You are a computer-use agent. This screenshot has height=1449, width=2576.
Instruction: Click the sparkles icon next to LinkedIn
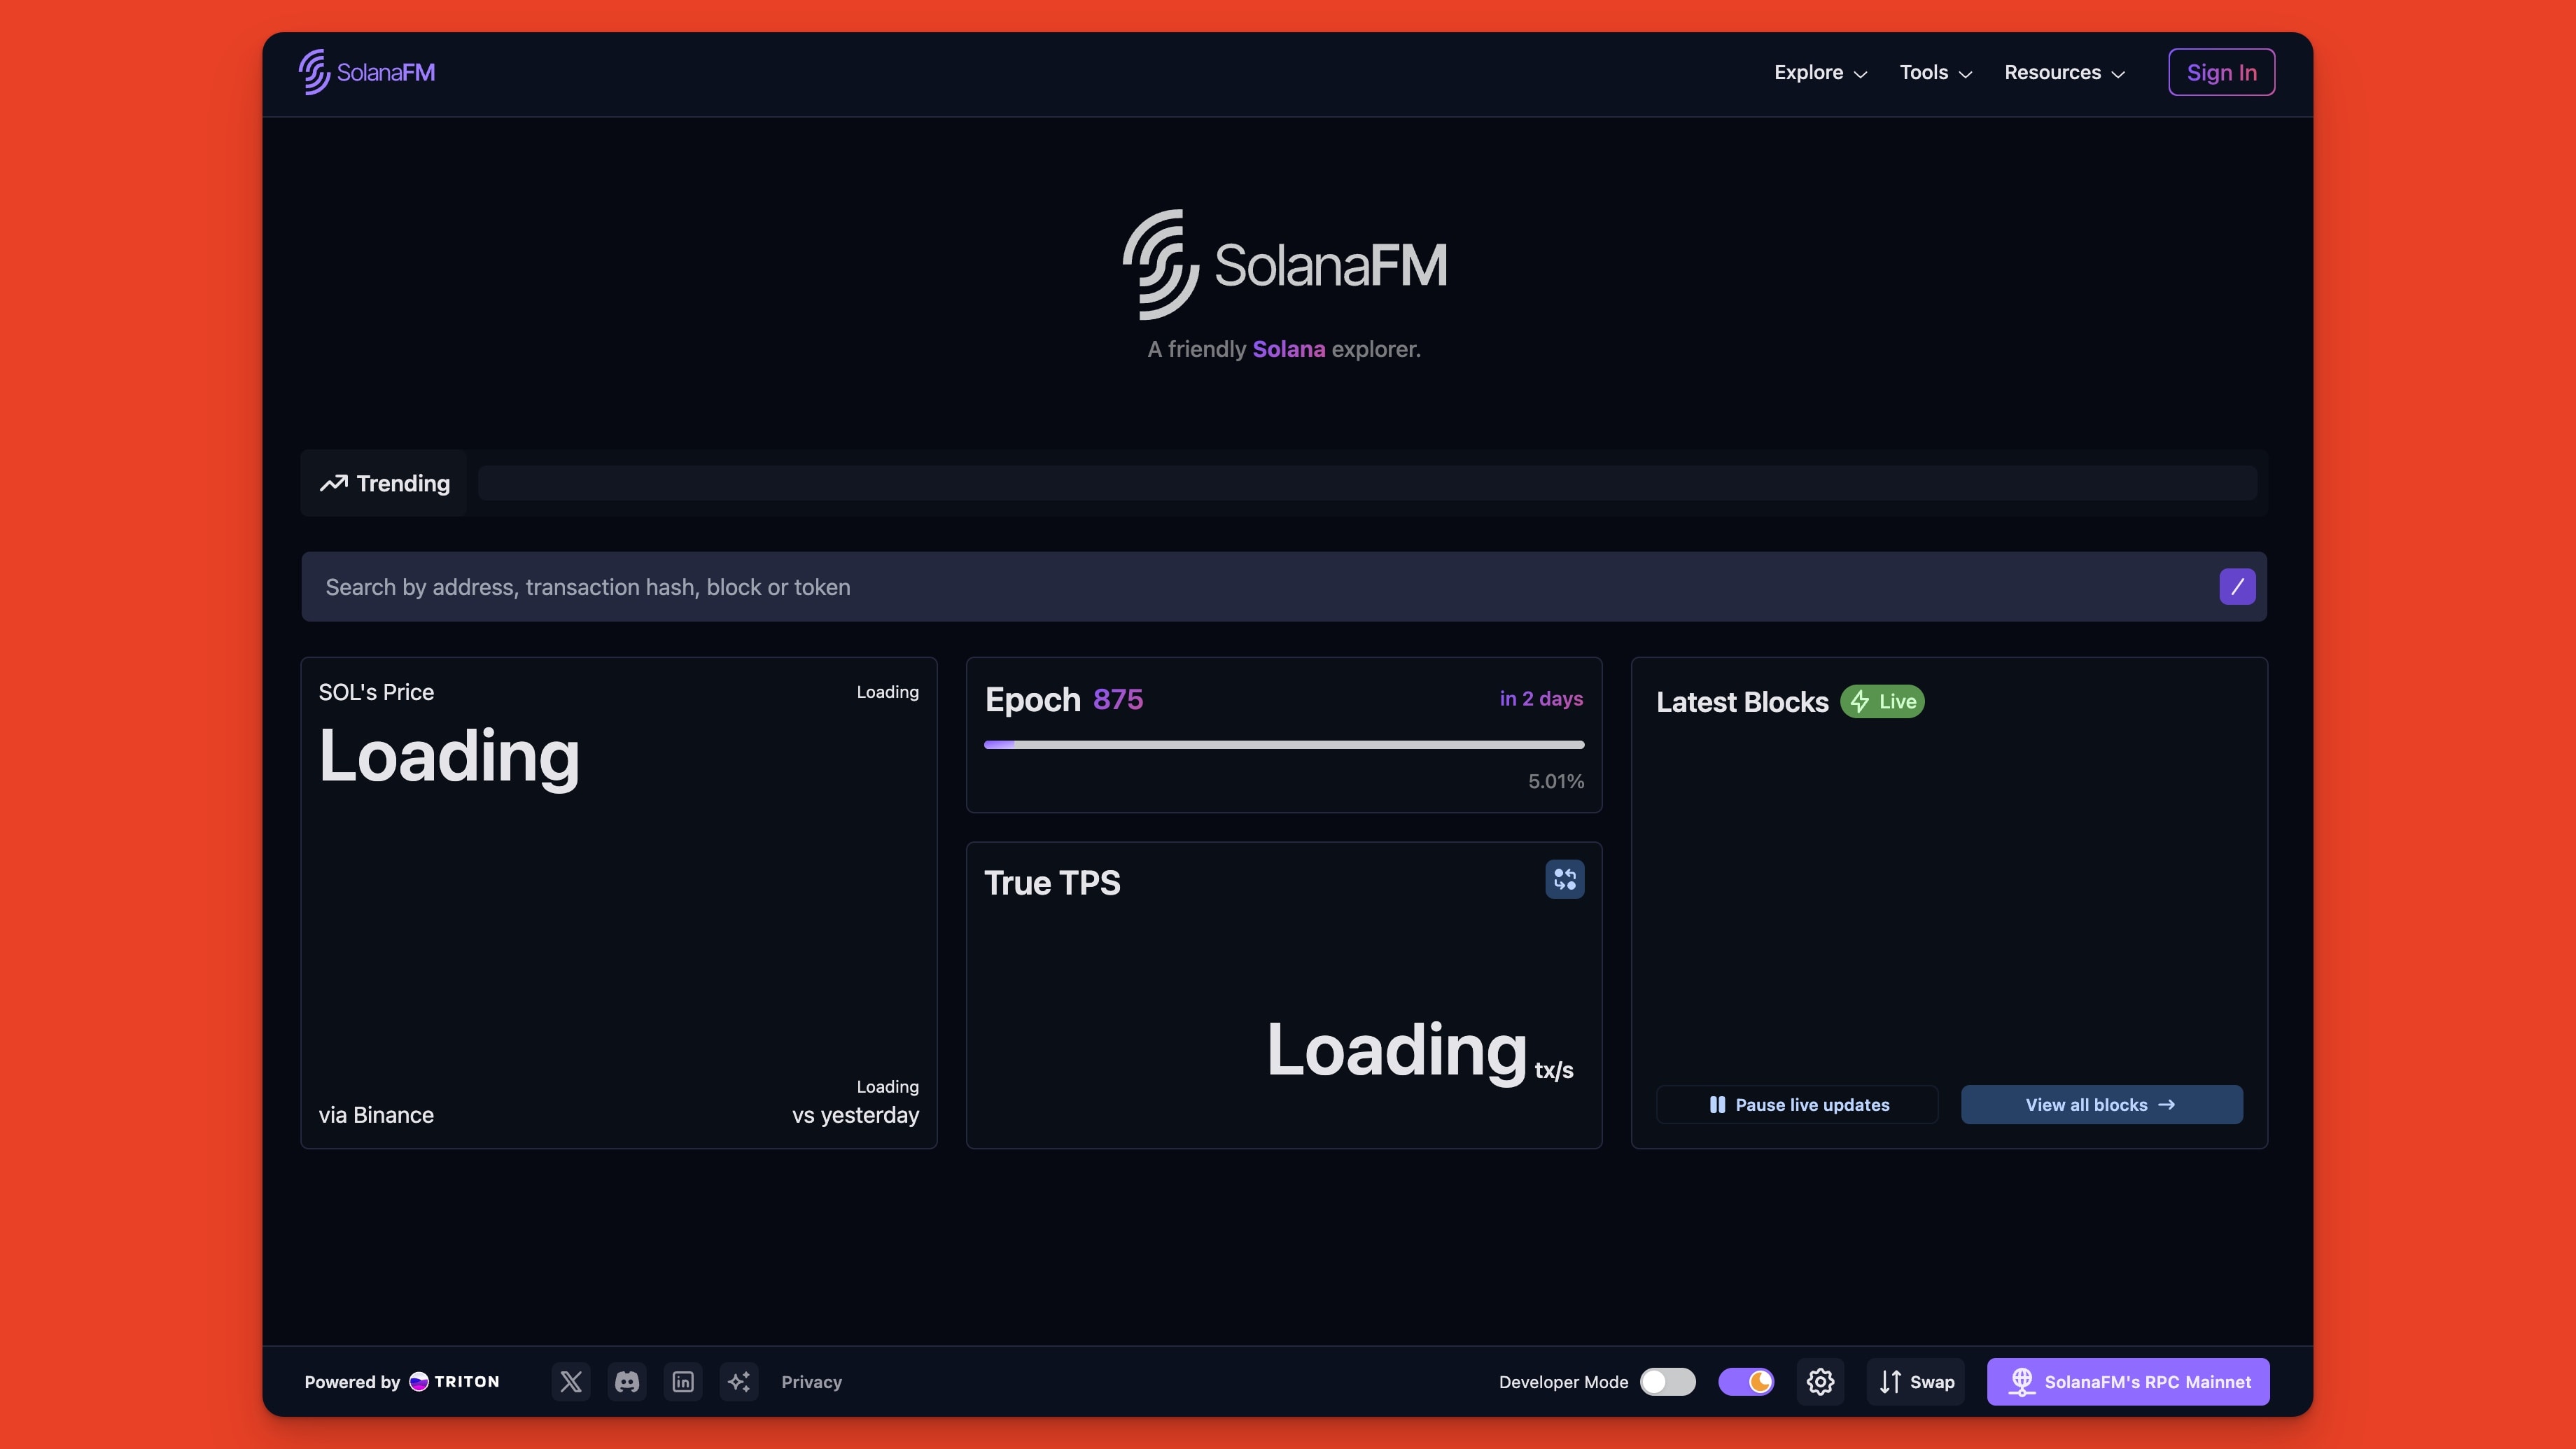(739, 1381)
